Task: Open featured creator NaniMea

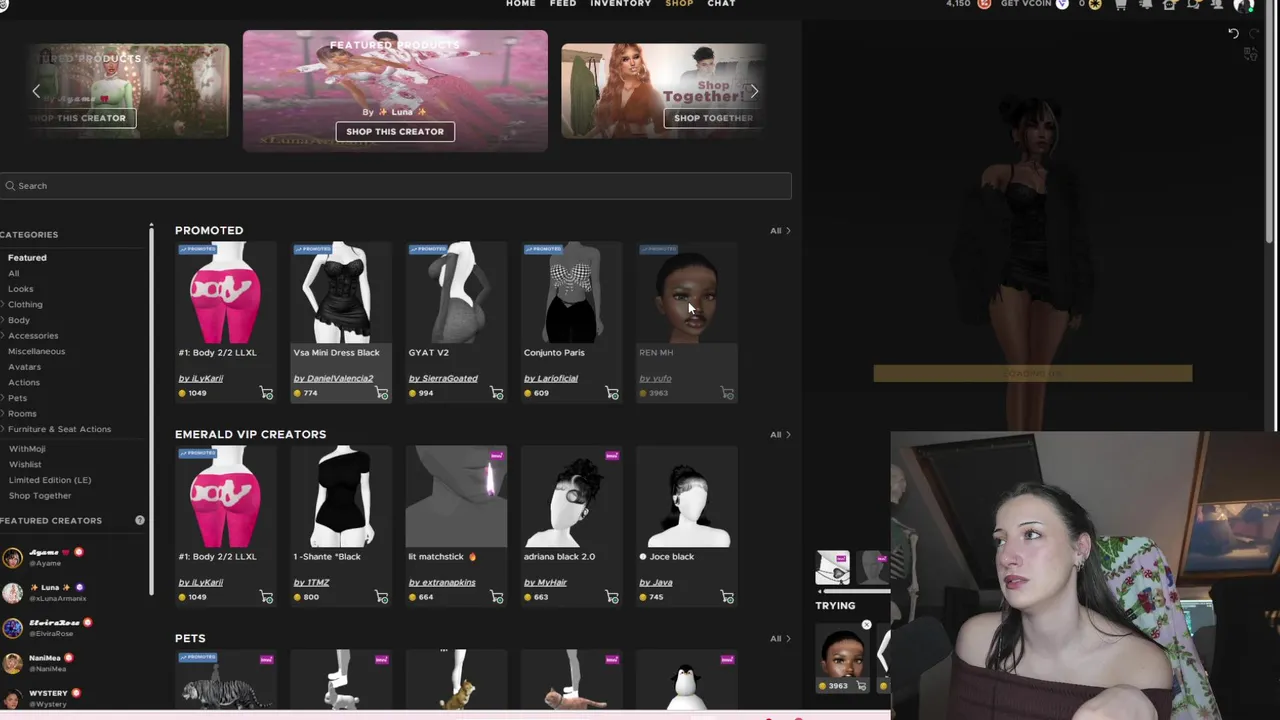Action: click(x=38, y=663)
